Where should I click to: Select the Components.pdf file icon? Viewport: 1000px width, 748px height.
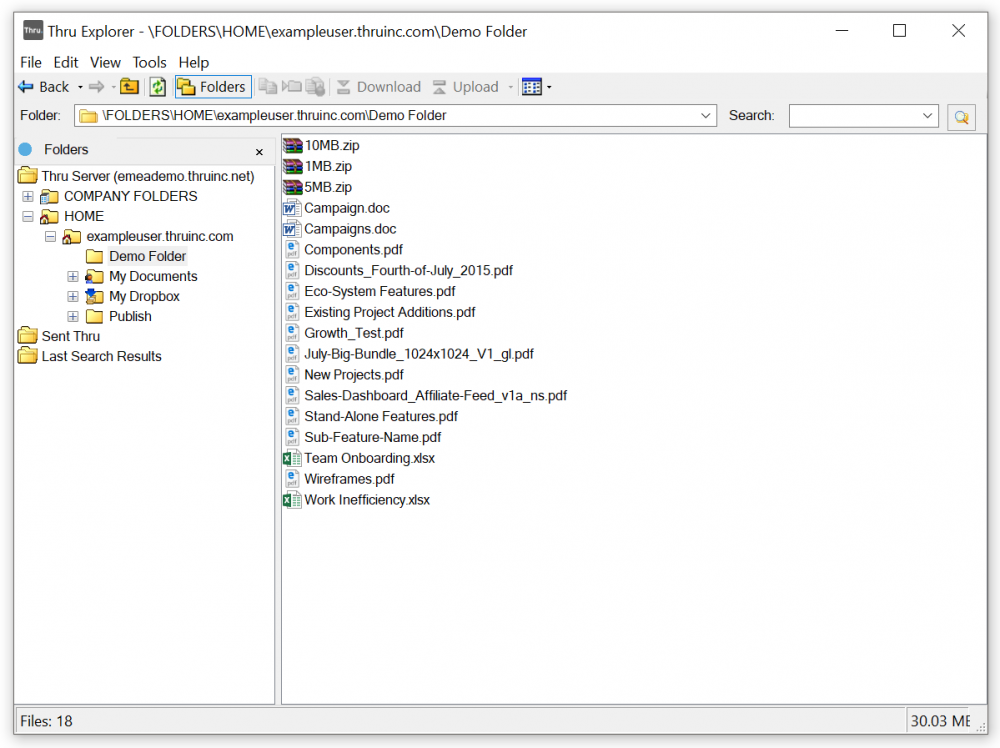pyautogui.click(x=291, y=250)
